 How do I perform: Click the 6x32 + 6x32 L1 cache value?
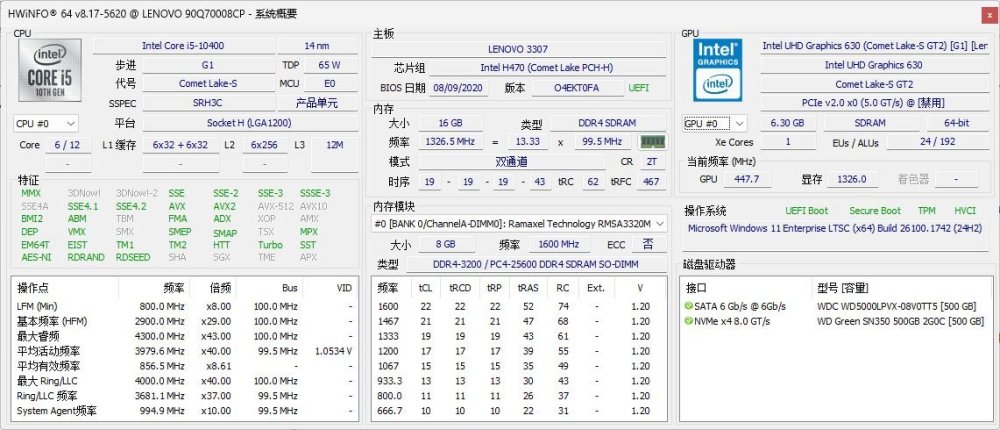point(180,145)
